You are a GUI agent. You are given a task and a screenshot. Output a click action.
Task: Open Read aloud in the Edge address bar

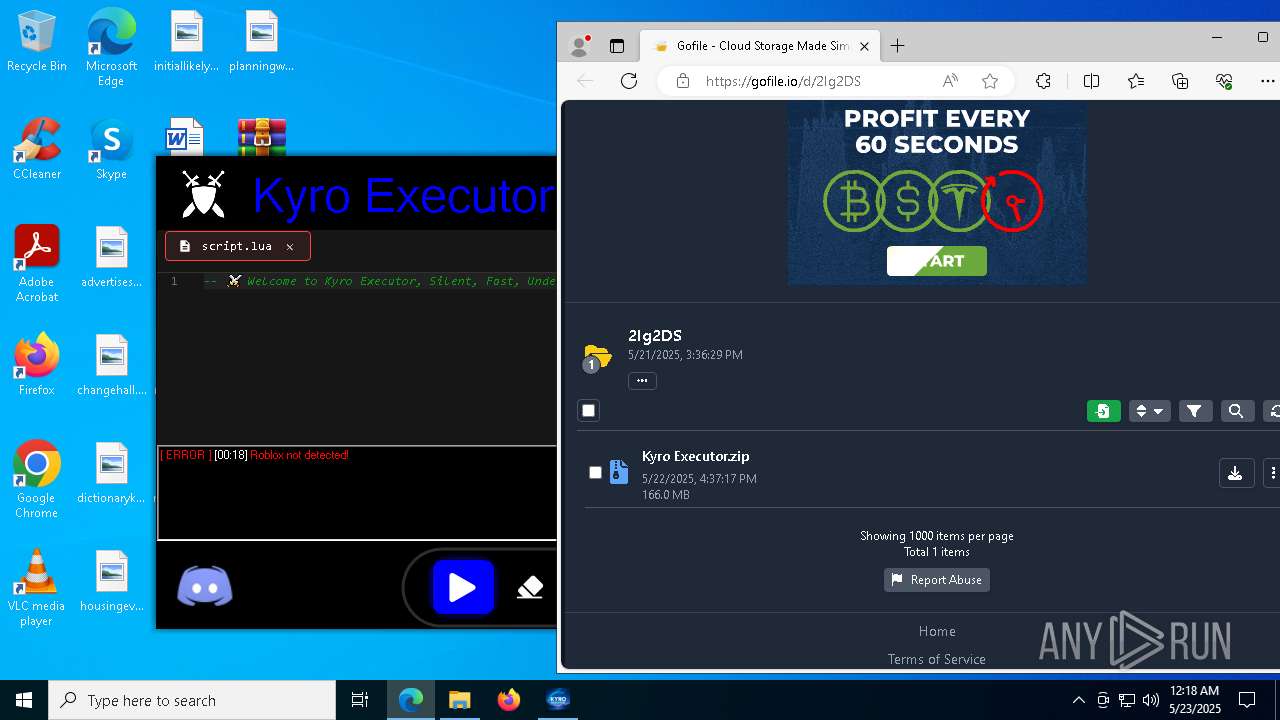click(950, 81)
